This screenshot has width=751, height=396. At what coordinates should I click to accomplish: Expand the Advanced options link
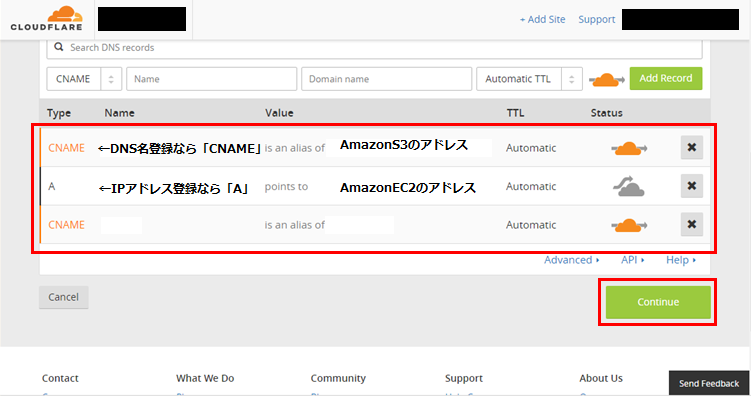click(571, 260)
